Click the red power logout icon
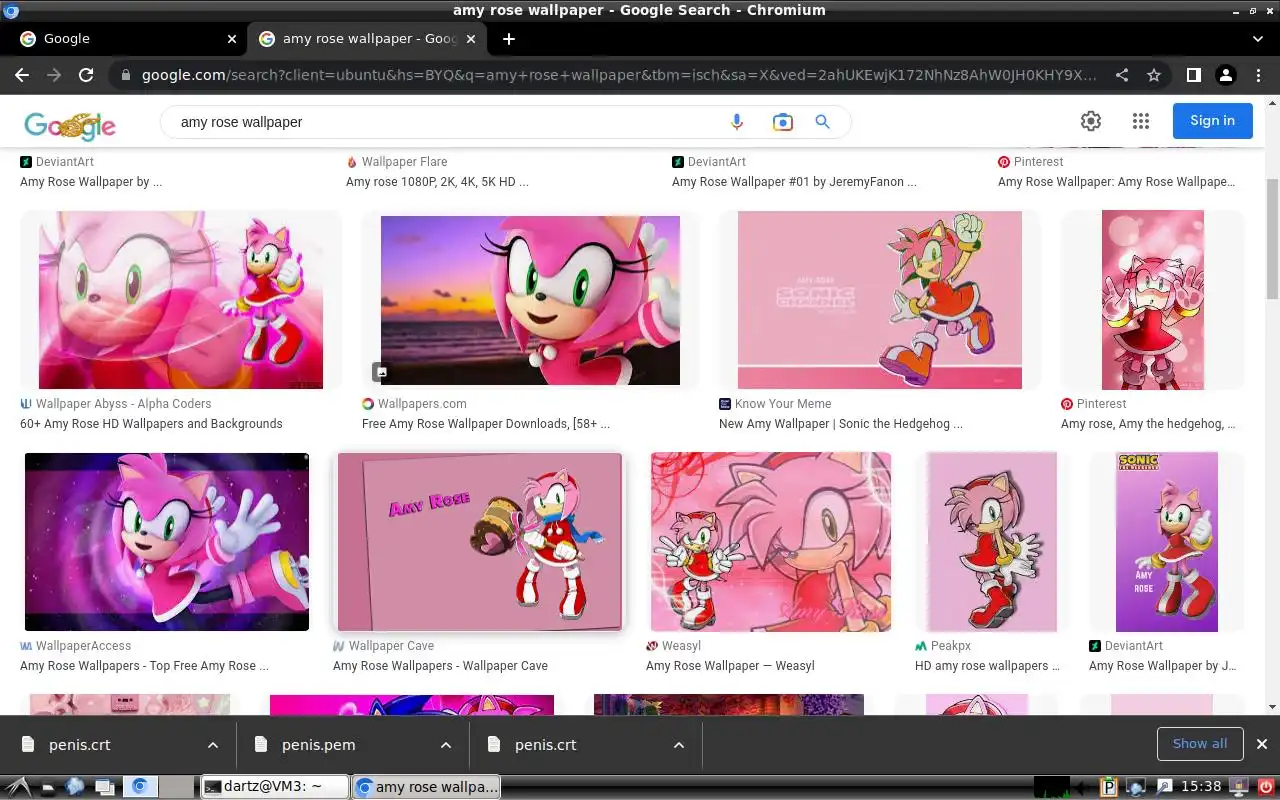This screenshot has width=1280, height=800. (1266, 787)
